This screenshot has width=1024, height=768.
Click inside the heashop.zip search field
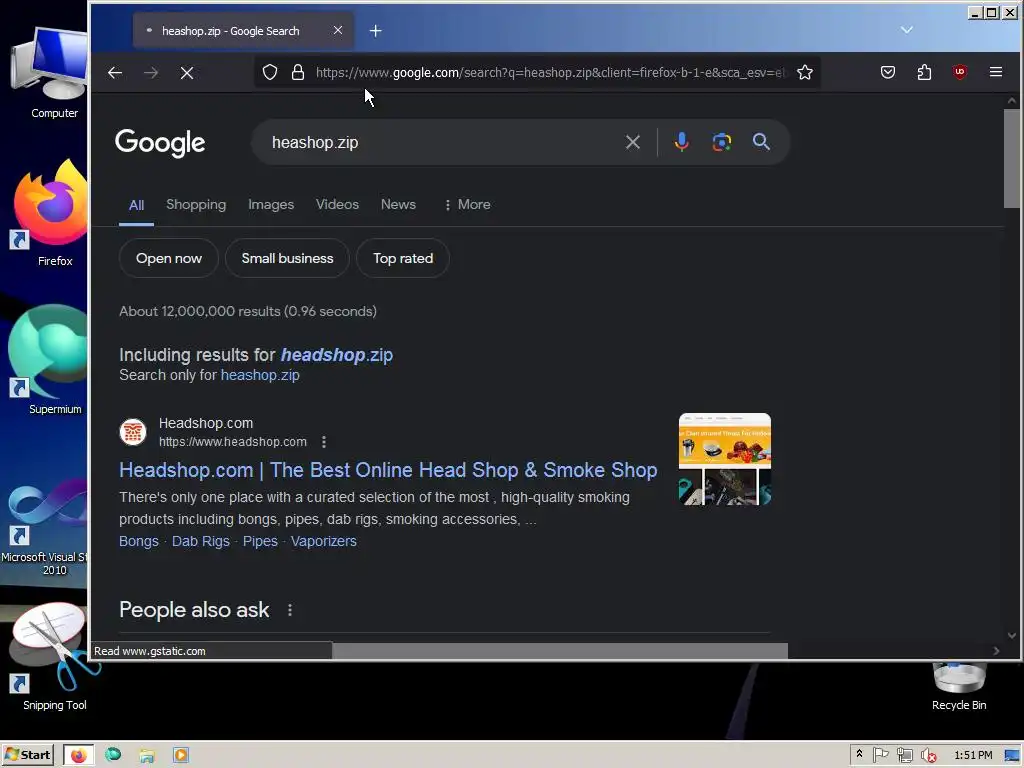[438, 142]
